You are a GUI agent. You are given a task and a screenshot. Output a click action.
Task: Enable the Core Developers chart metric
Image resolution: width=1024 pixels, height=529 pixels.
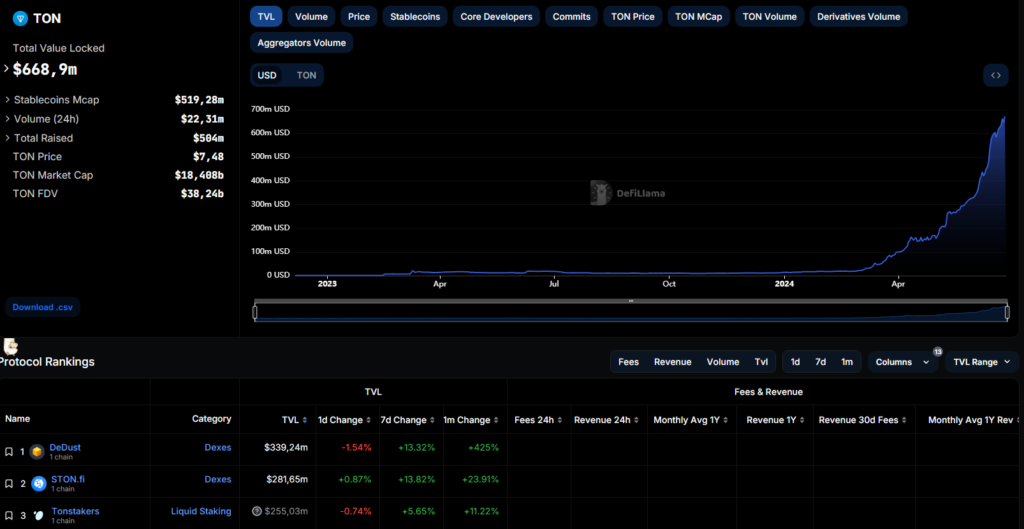(x=496, y=16)
